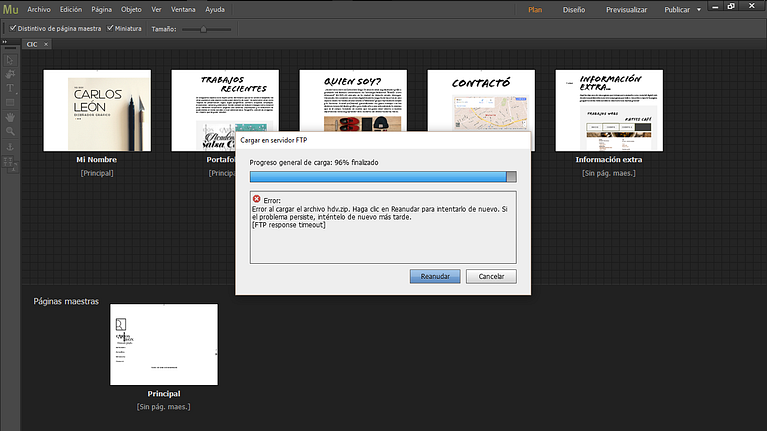Select the Zoom magnifier tool
Screen dimensions: 767x431
[10, 131]
